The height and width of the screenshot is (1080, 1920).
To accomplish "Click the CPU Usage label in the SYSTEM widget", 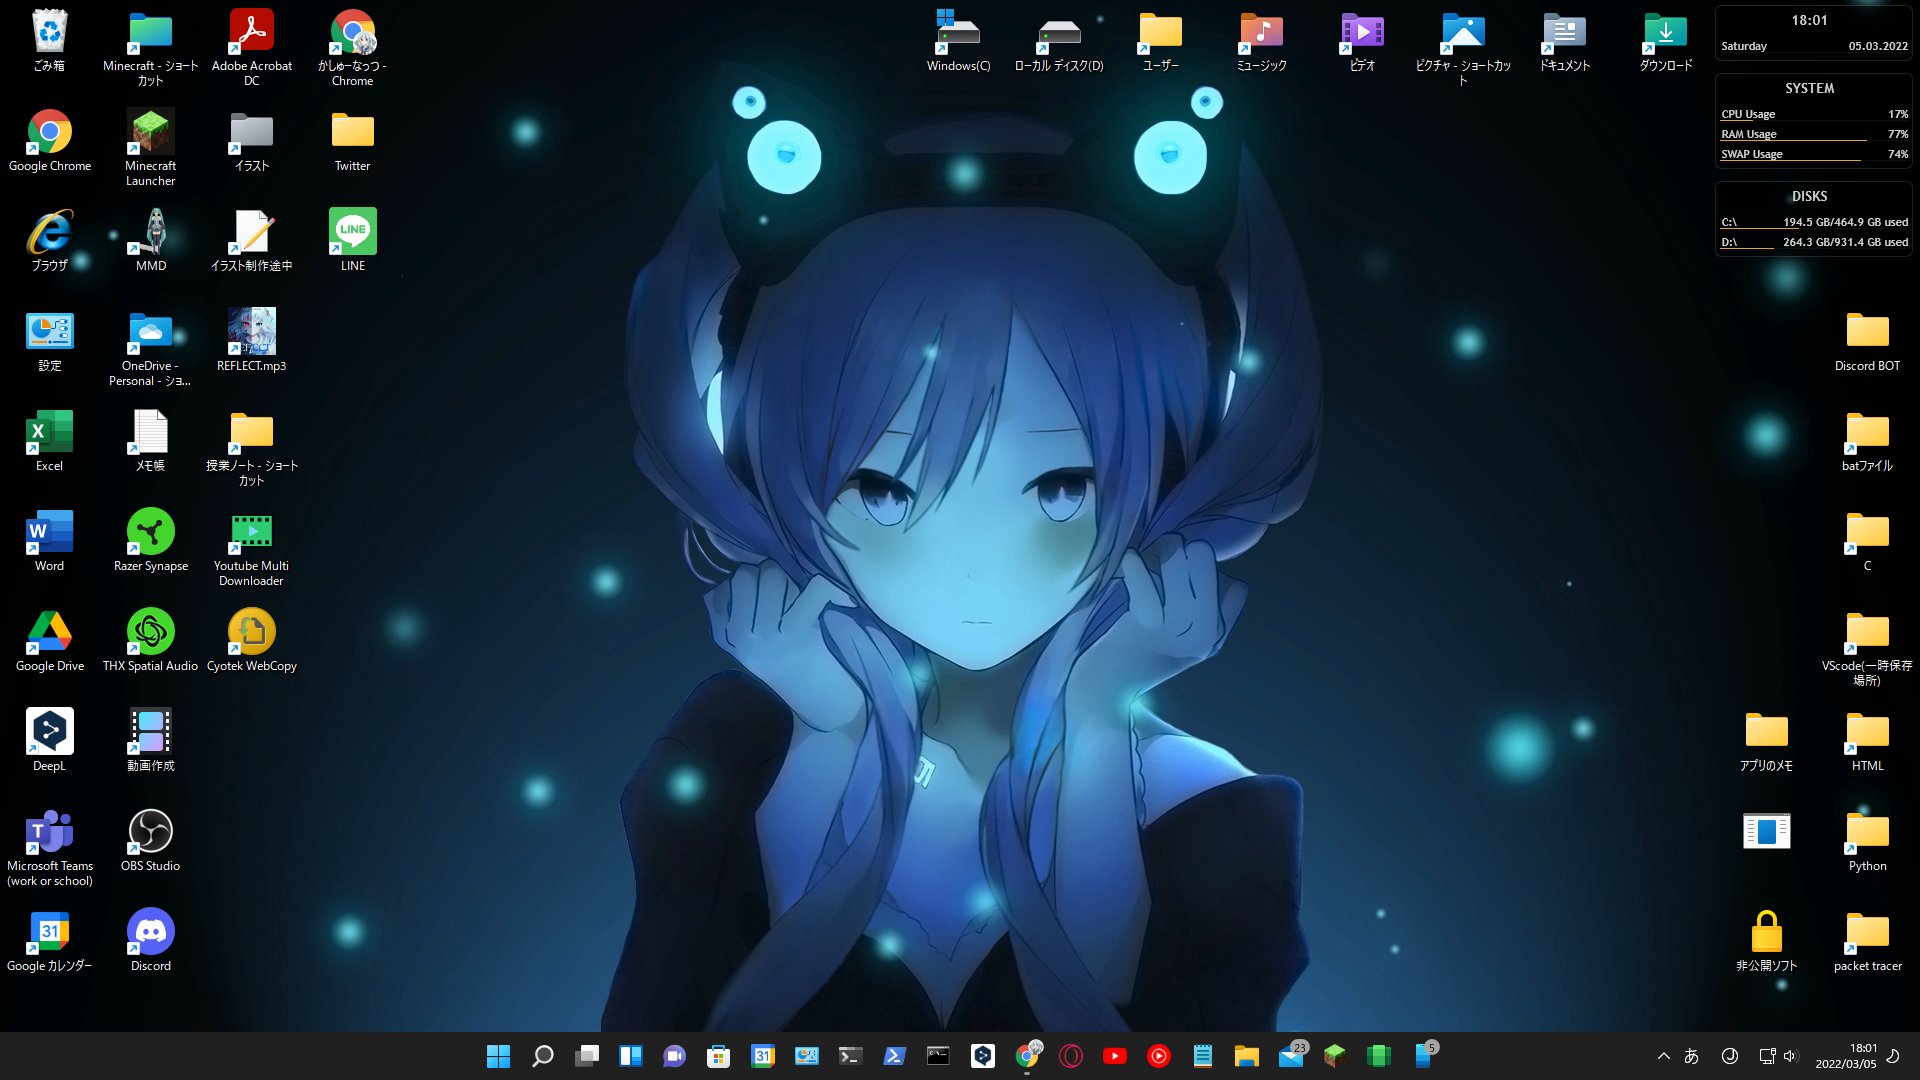I will click(1748, 114).
